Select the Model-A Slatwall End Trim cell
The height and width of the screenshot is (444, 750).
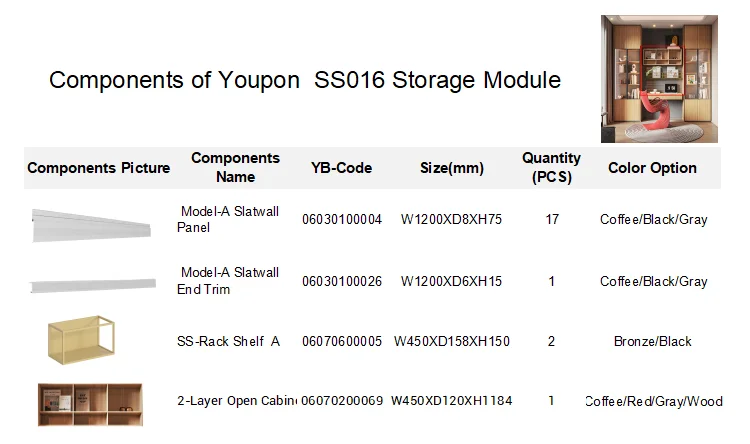[x=229, y=281]
